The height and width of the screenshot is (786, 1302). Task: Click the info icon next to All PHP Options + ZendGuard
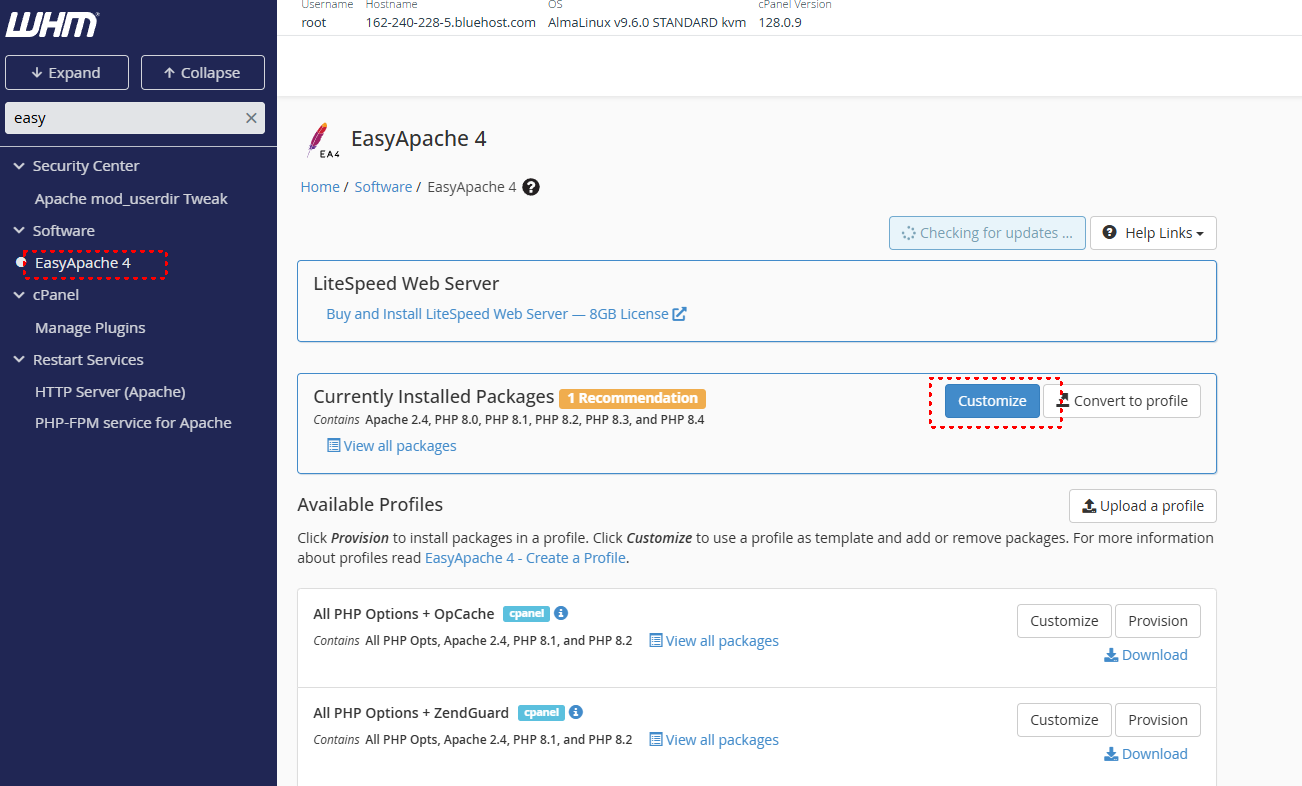pos(576,712)
